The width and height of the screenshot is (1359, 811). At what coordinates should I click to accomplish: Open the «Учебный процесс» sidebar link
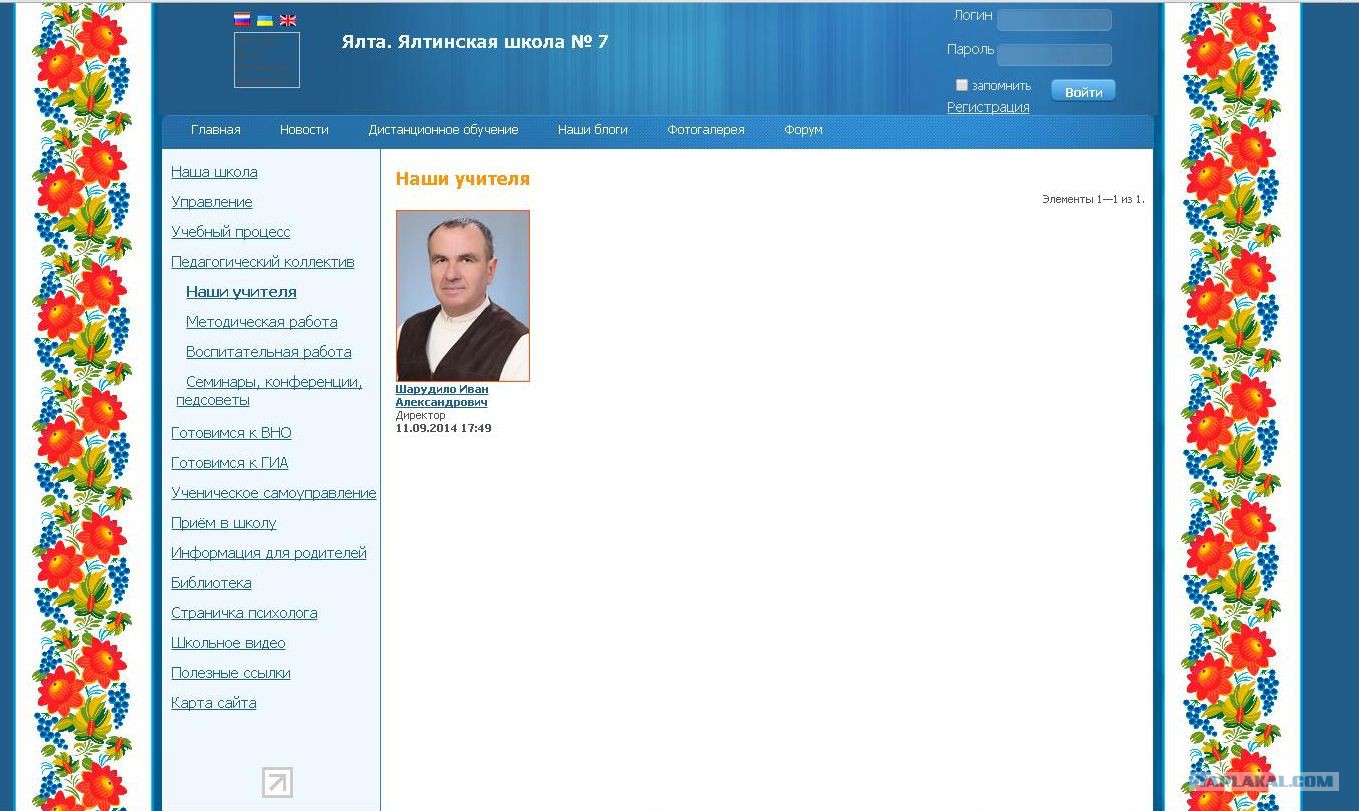click(x=231, y=232)
